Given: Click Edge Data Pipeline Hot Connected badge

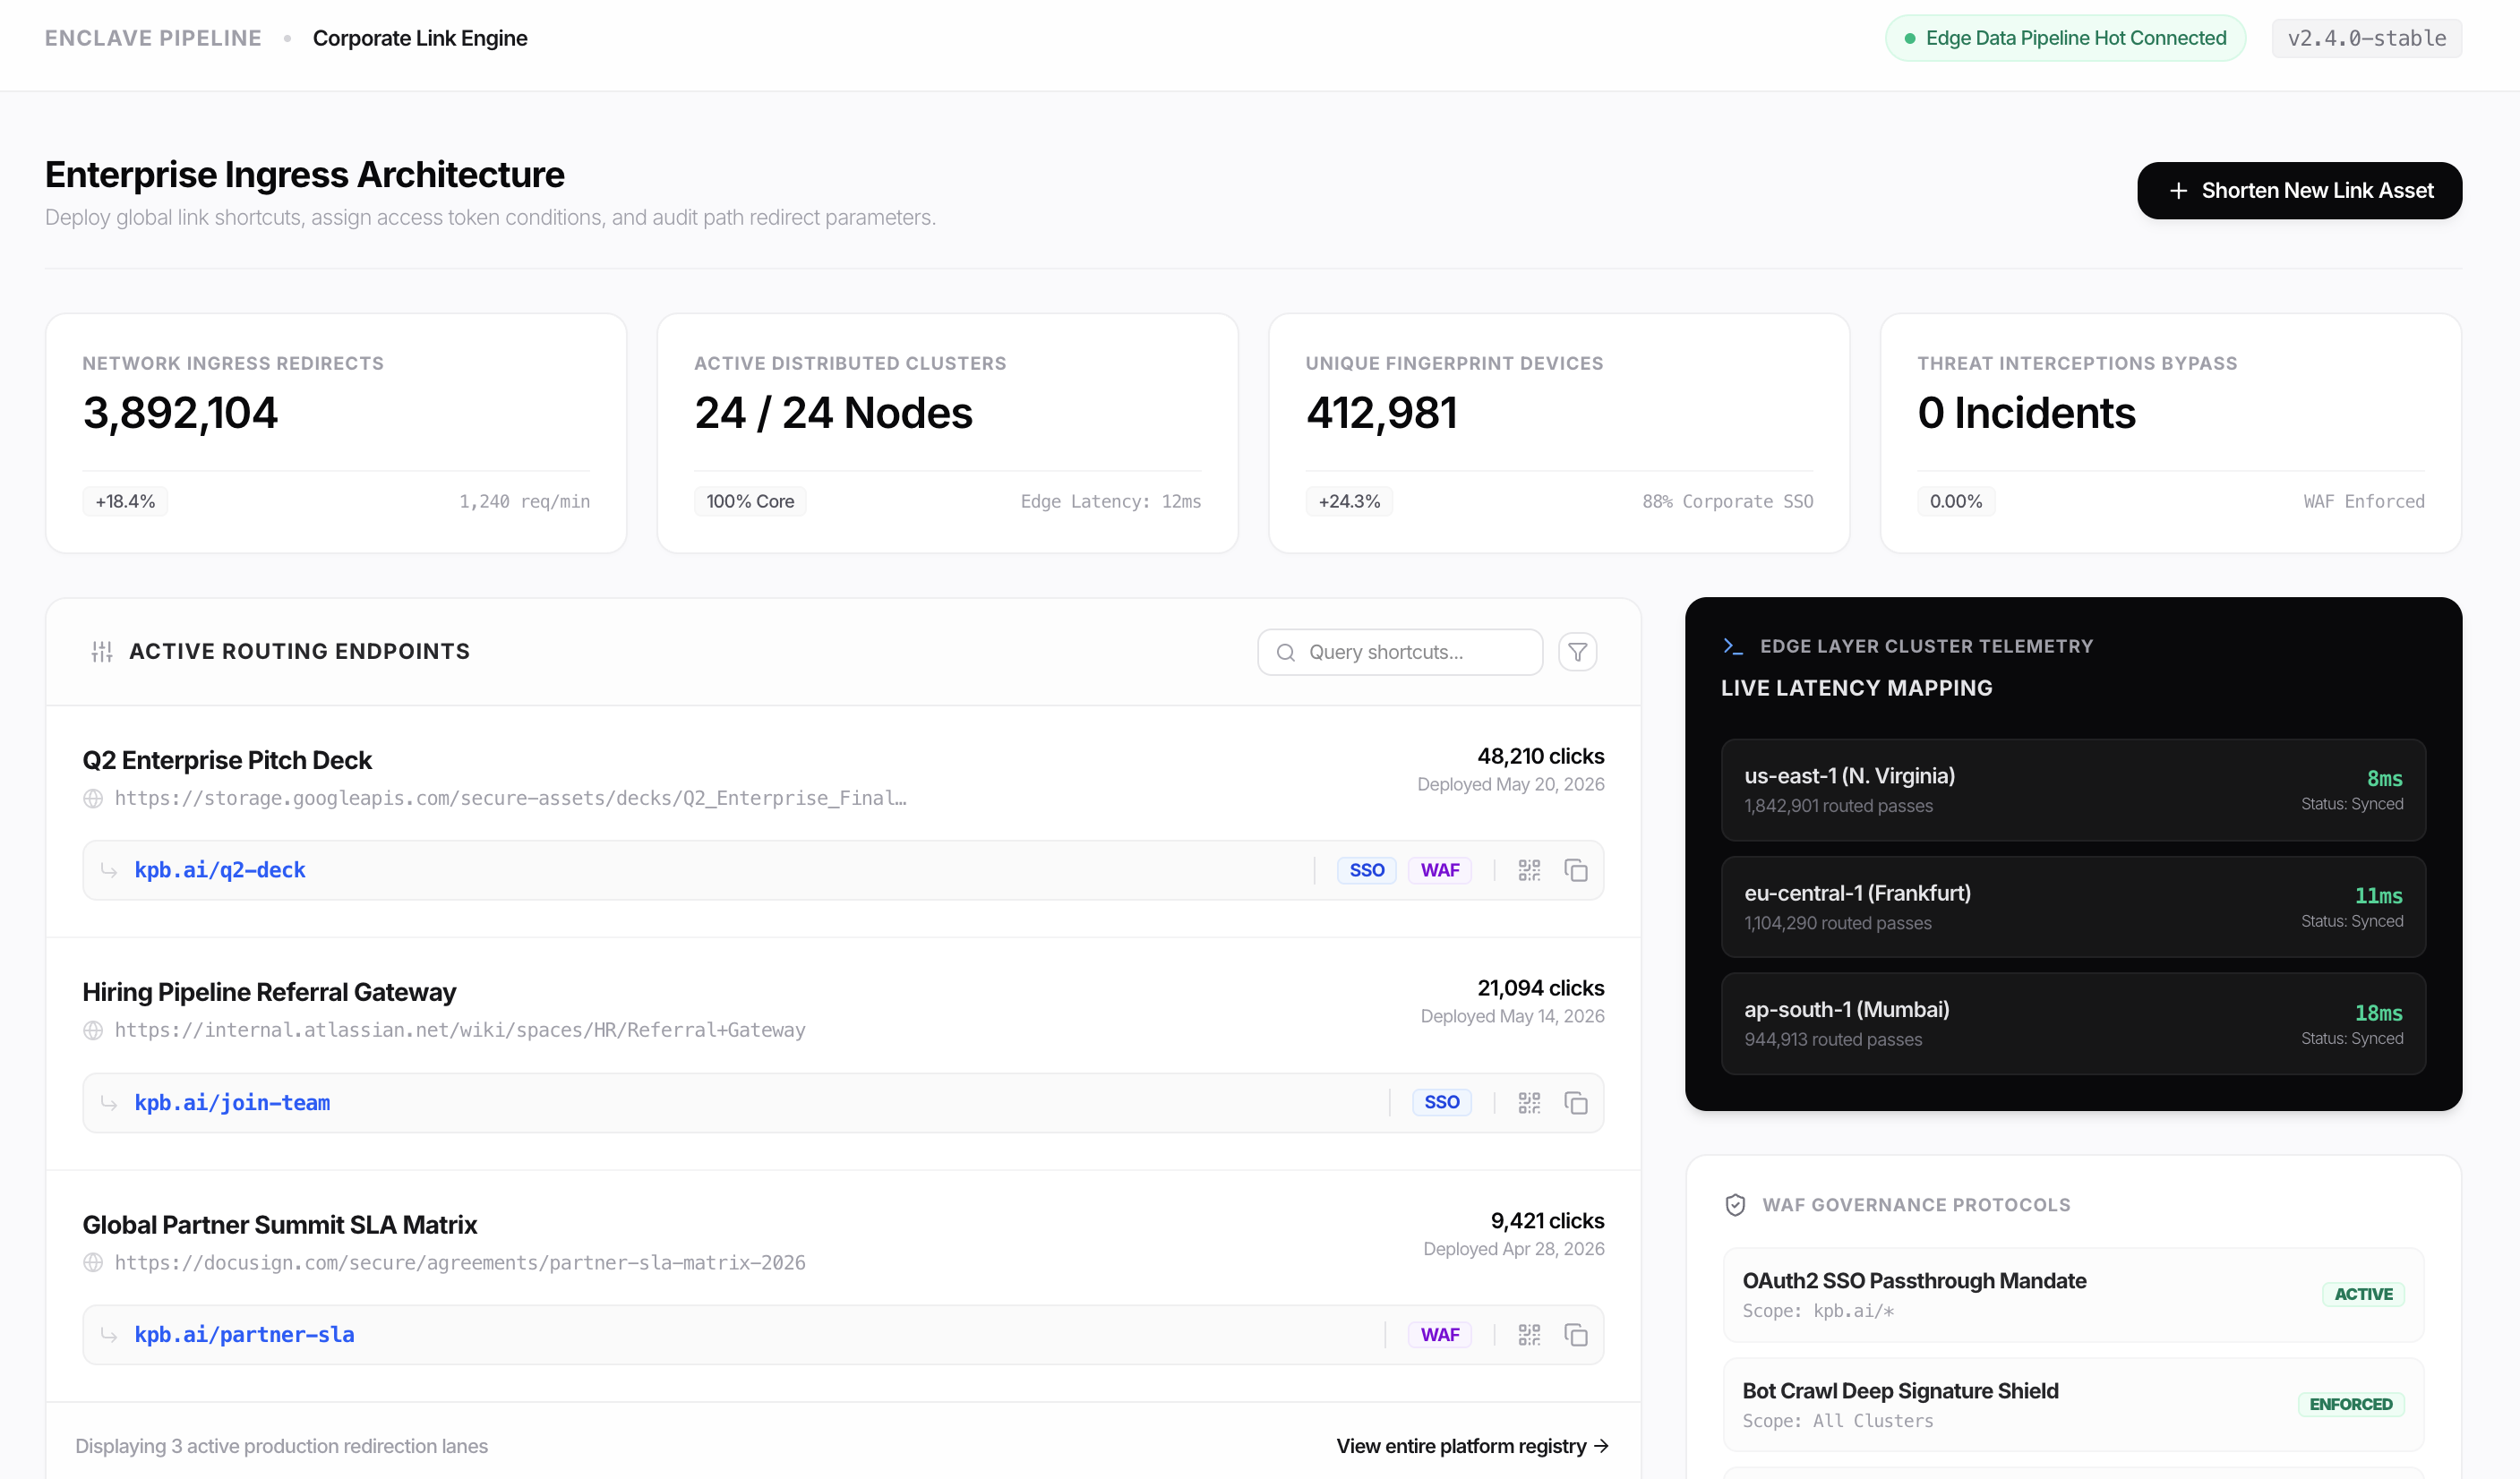Looking at the screenshot, I should (2065, 38).
